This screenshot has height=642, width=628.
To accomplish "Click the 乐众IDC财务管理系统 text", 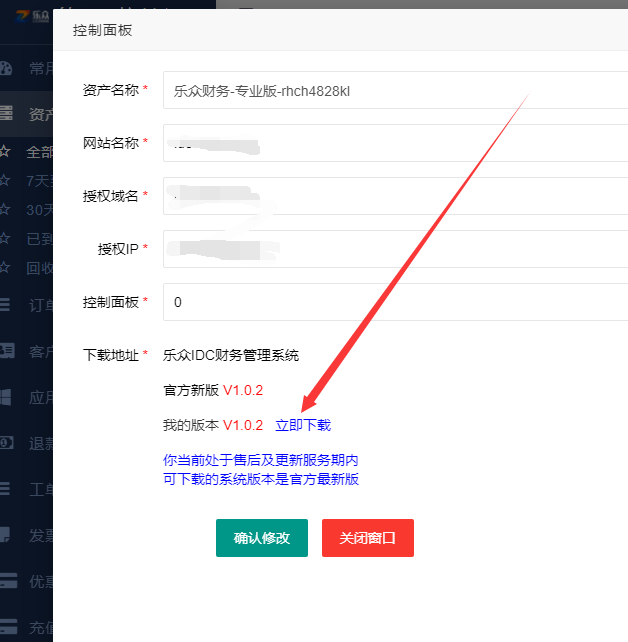I will [x=231, y=355].
